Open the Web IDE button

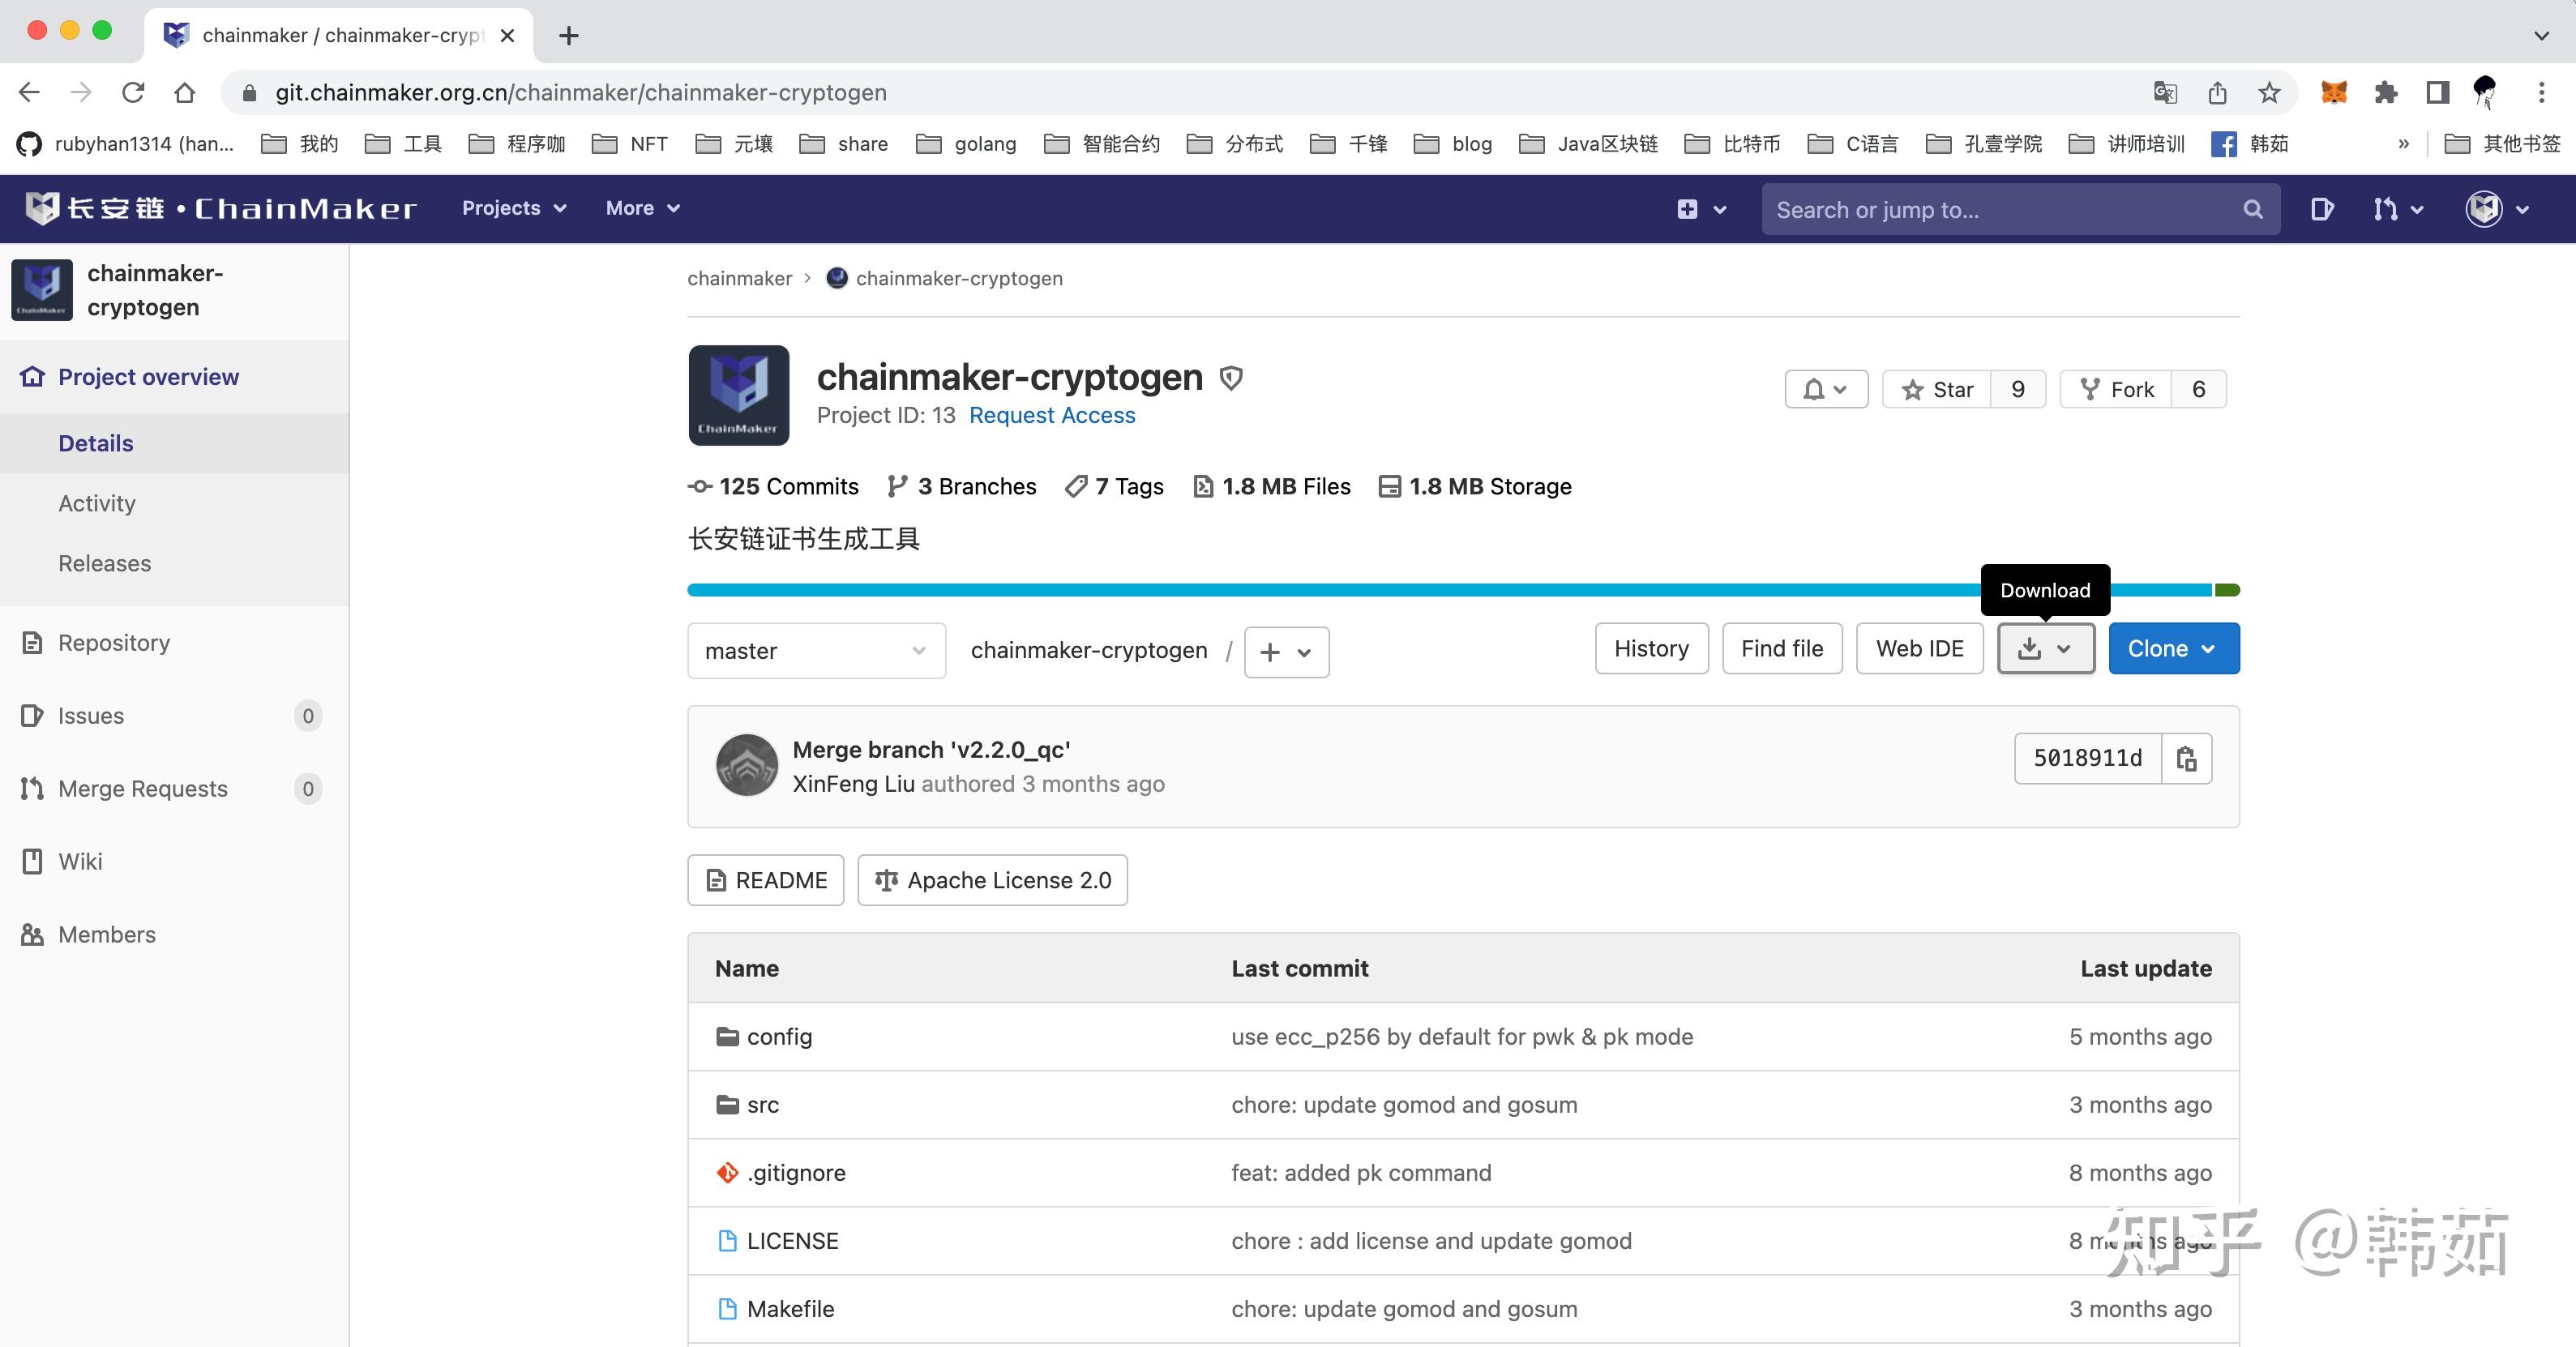1919,649
